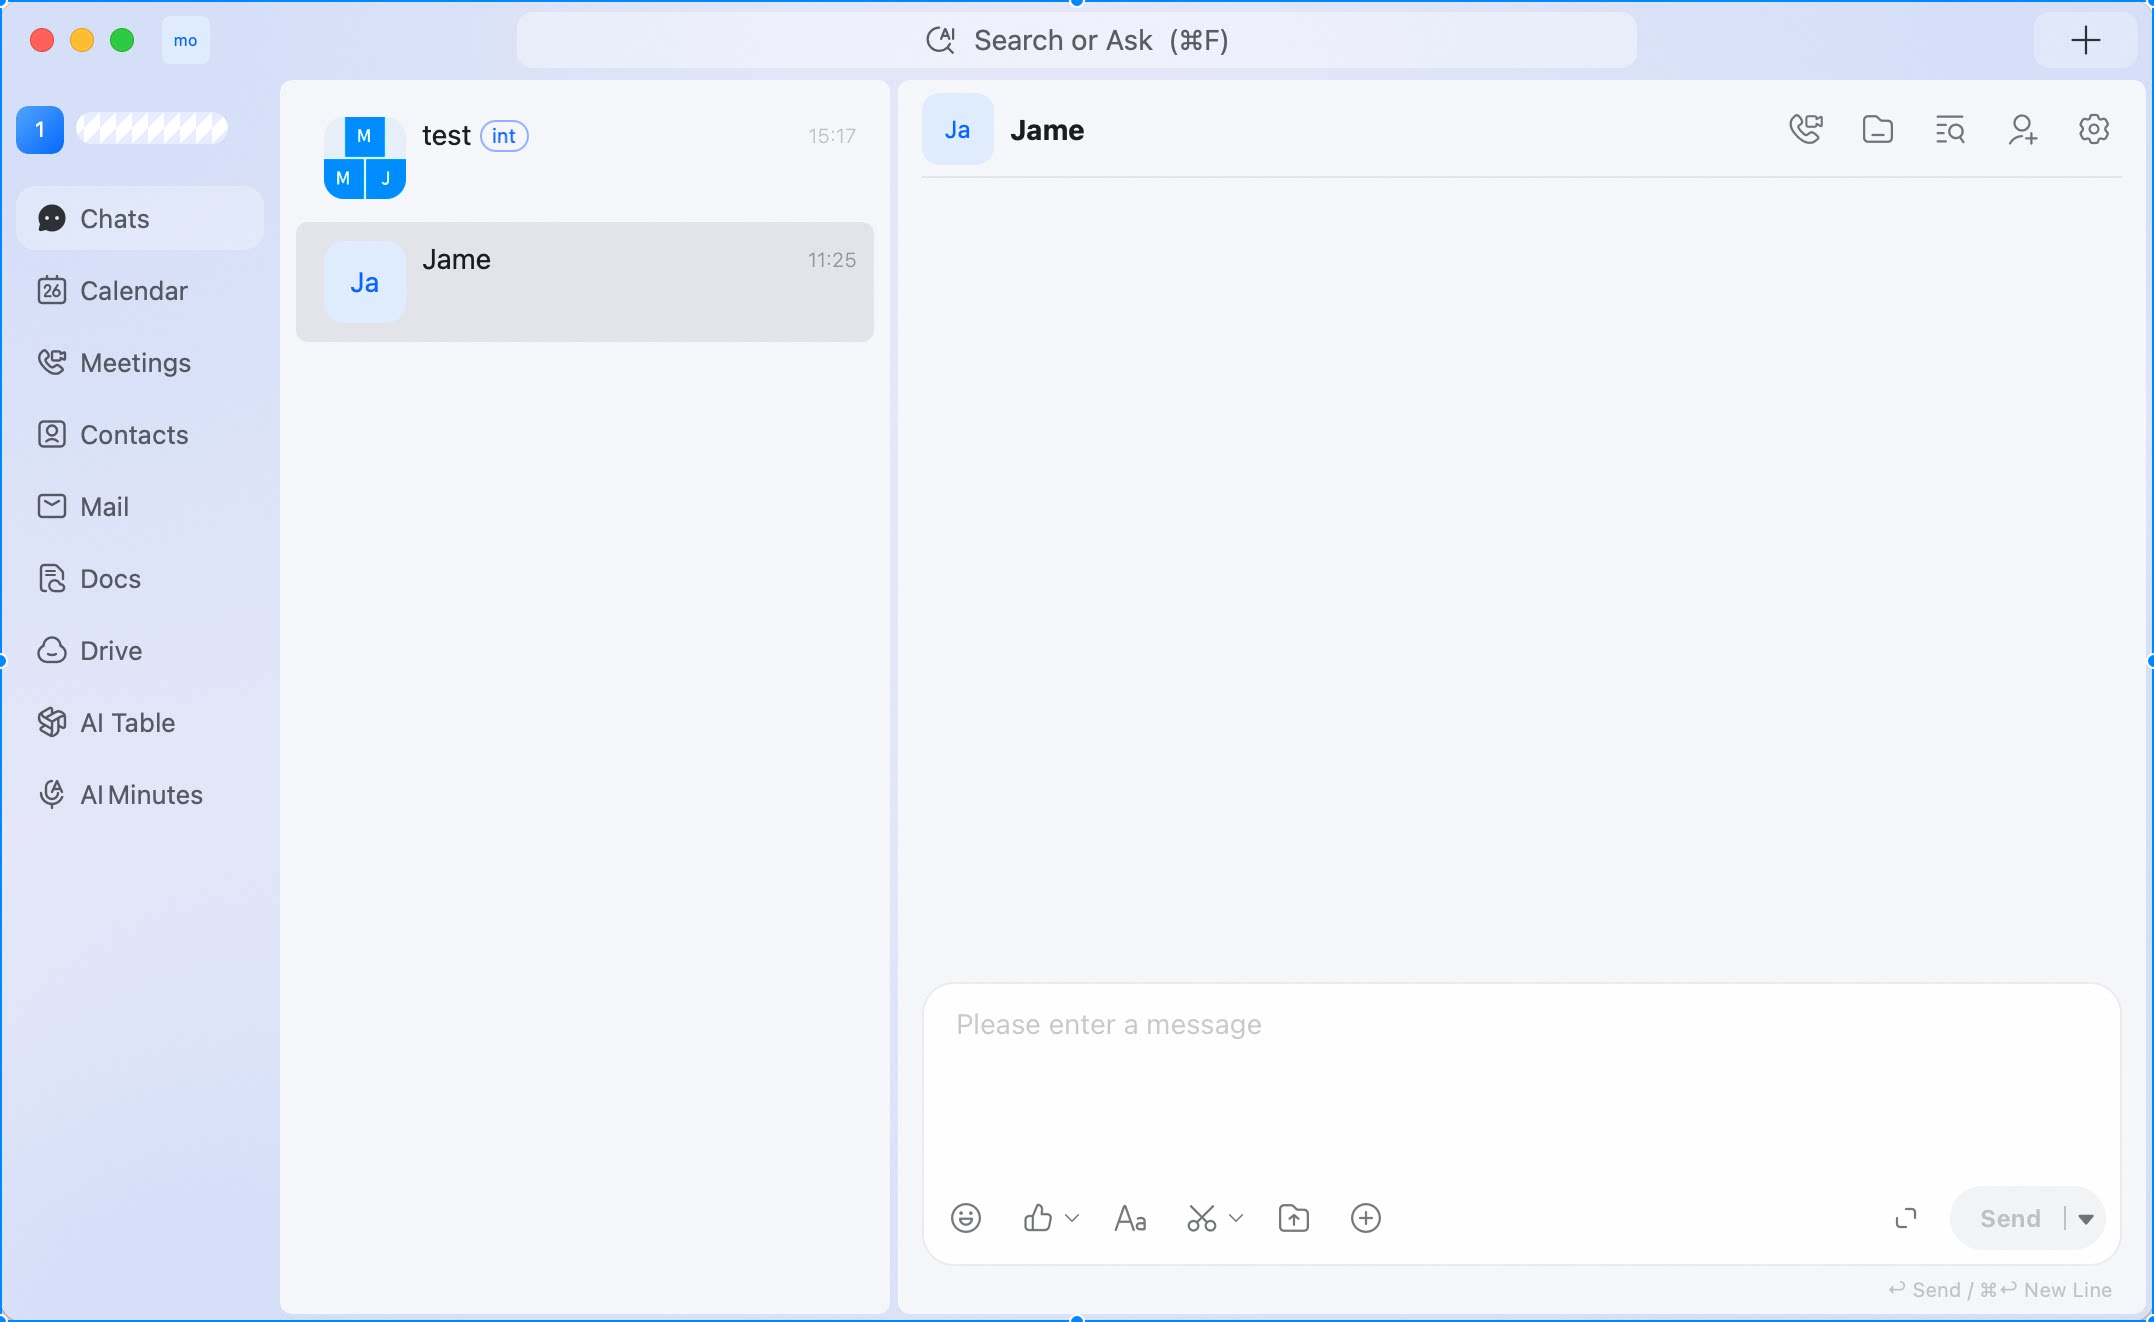This screenshot has height=1322, width=2154.
Task: Open the chat files folder icon
Action: point(1878,130)
